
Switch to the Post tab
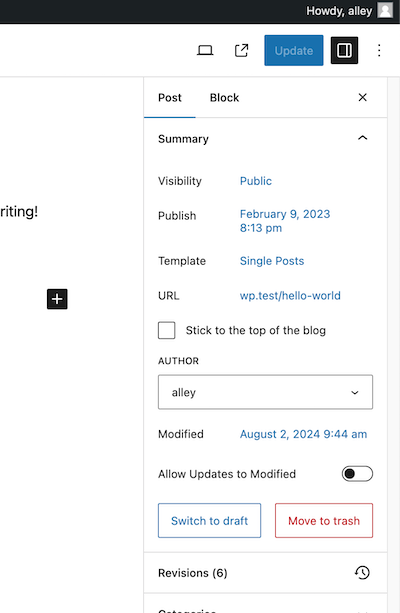point(170,98)
